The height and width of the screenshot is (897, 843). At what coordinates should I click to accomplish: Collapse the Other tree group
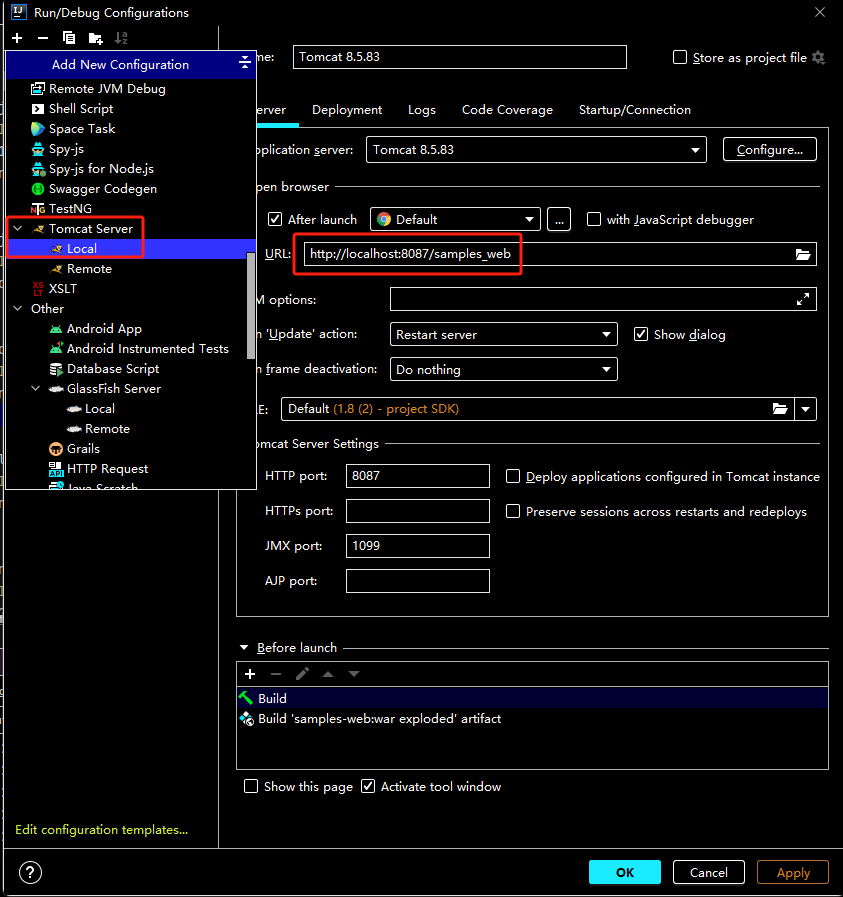tap(18, 309)
